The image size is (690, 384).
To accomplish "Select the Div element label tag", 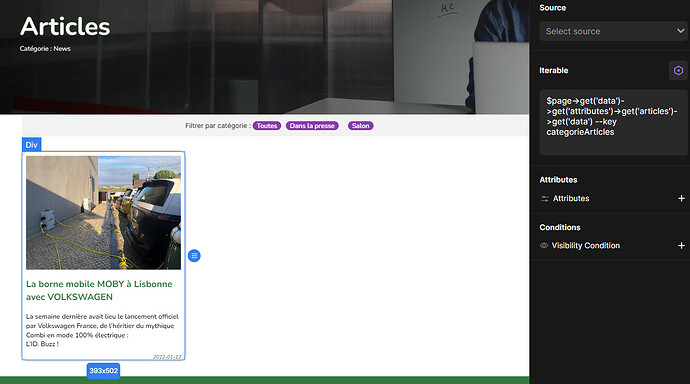I will click(32, 145).
